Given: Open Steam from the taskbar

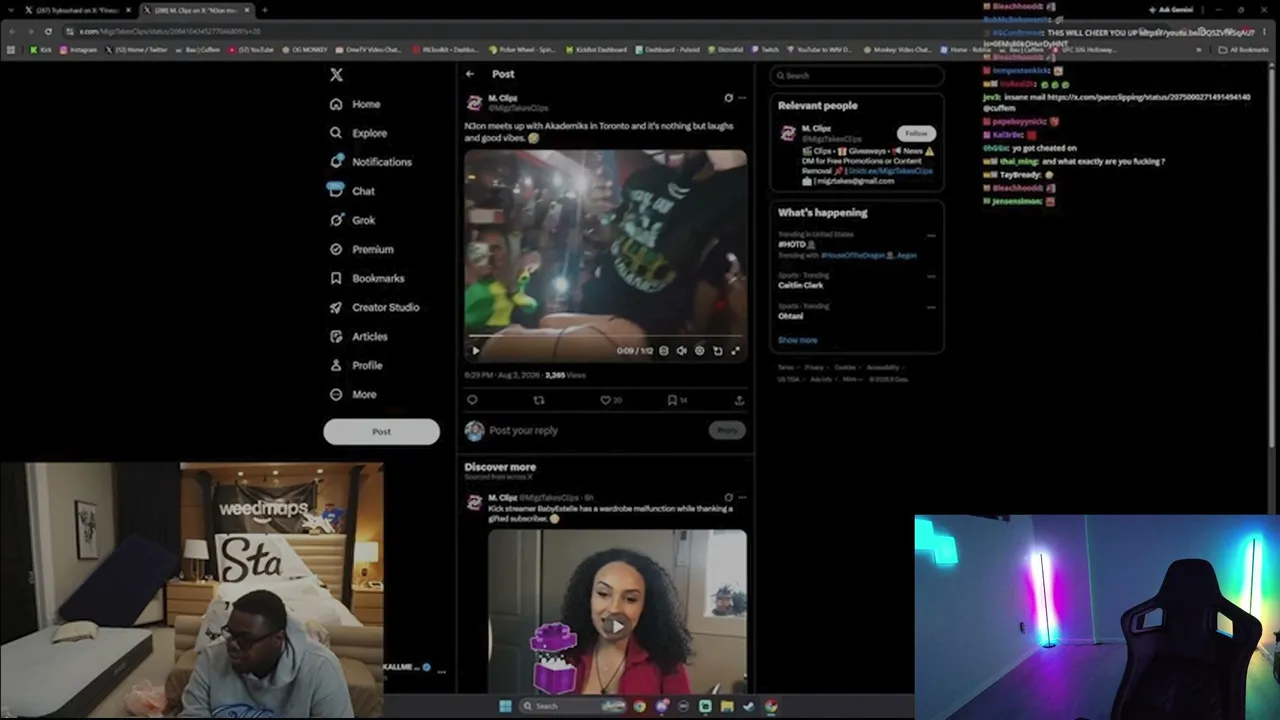Looking at the screenshot, I should pyautogui.click(x=749, y=706).
